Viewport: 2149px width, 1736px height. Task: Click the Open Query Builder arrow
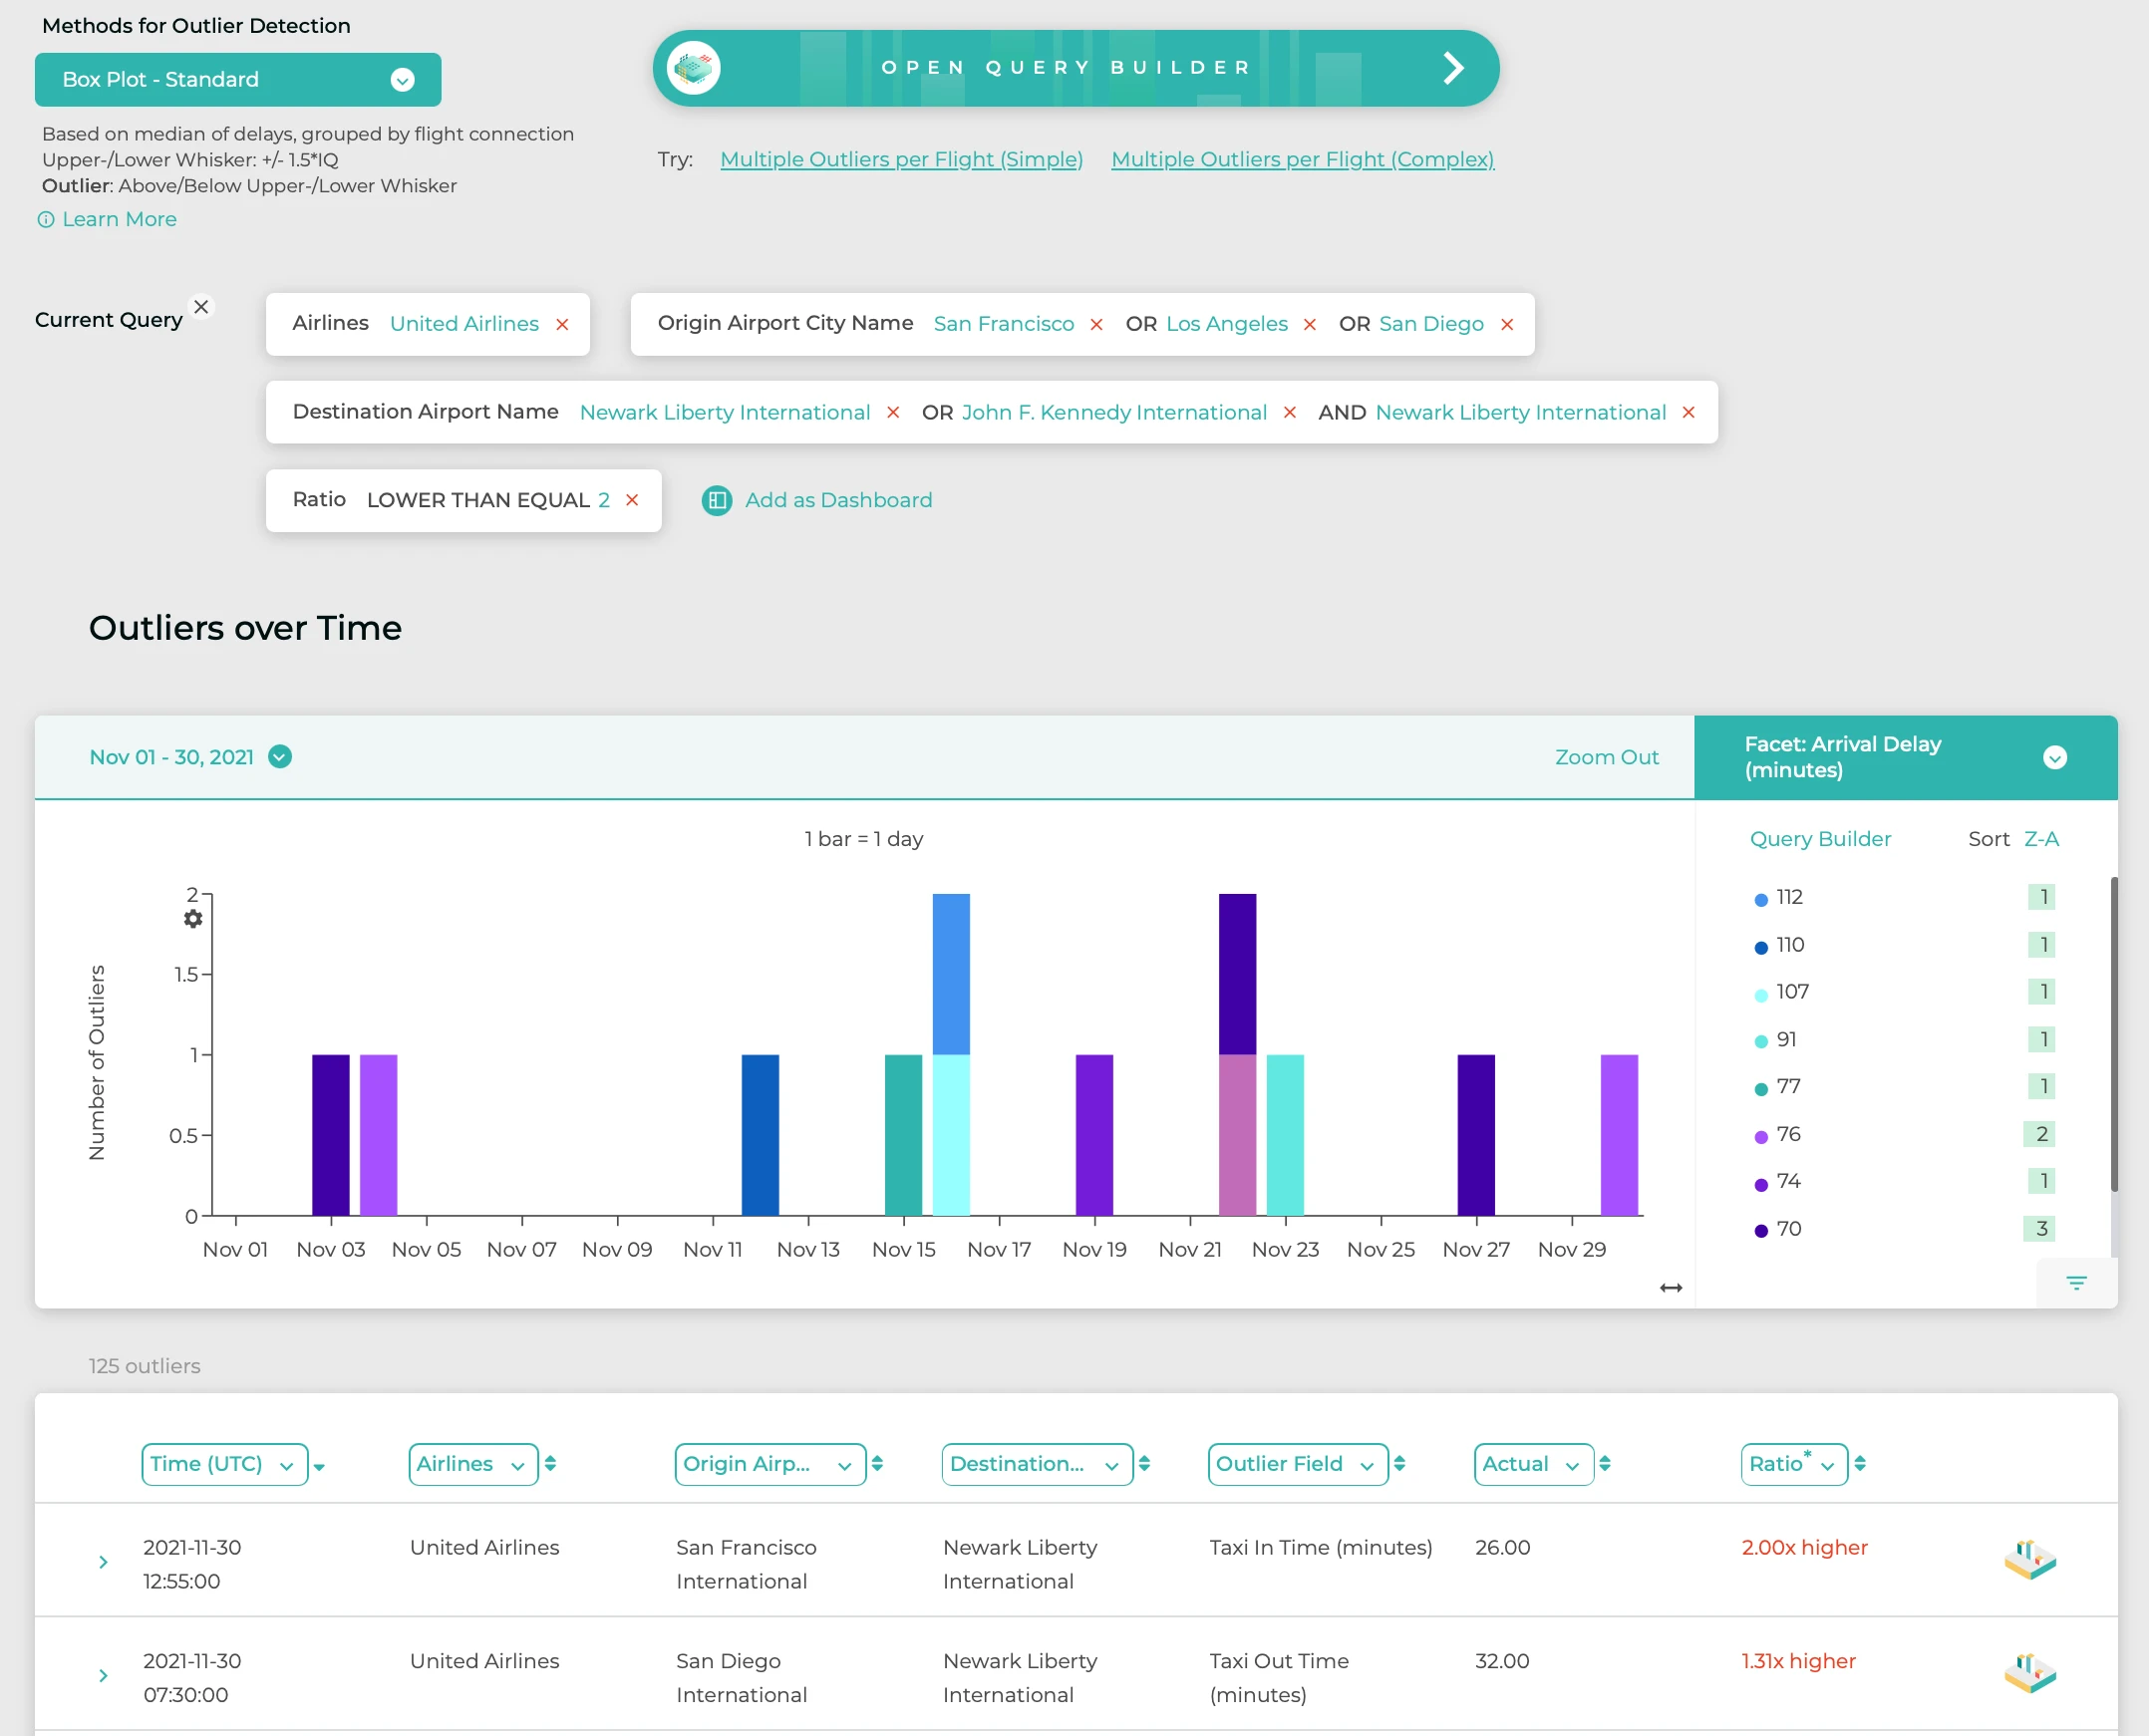click(x=1454, y=68)
